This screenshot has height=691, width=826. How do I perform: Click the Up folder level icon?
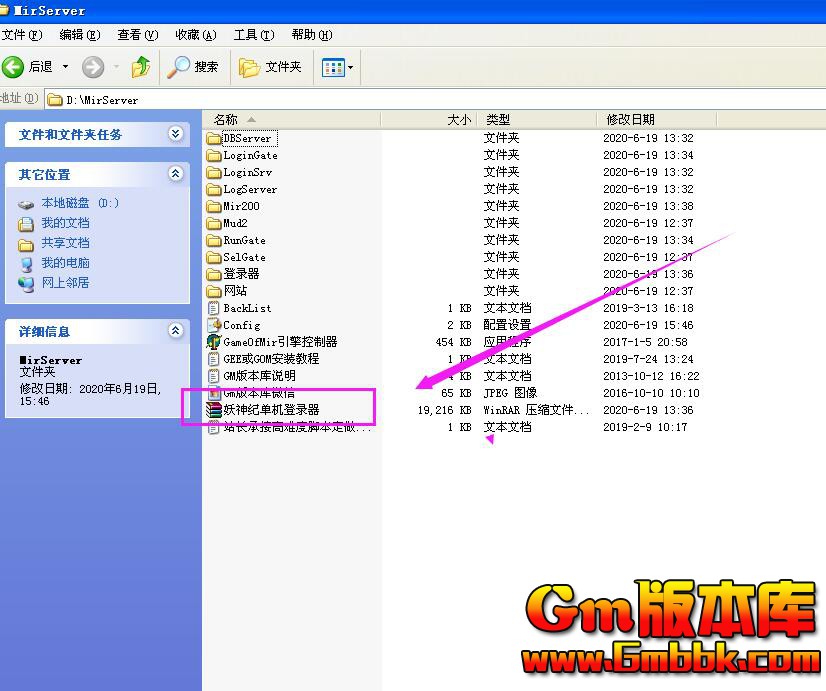pyautogui.click(x=141, y=67)
